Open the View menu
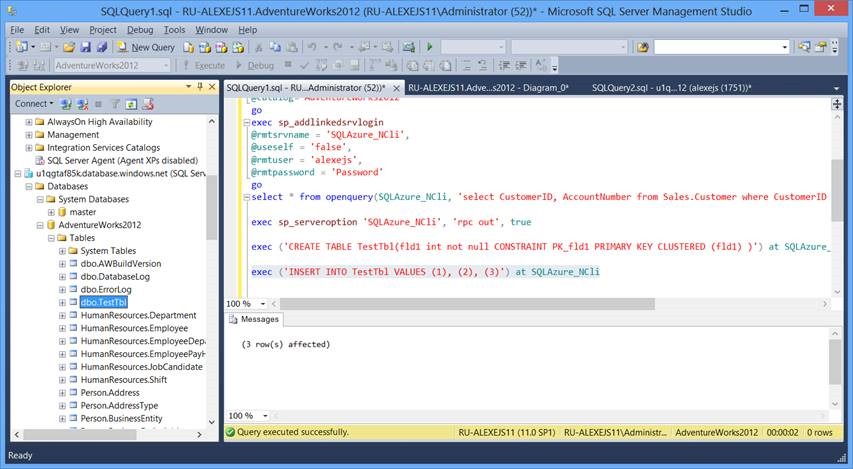This screenshot has height=469, width=853. coord(69,30)
